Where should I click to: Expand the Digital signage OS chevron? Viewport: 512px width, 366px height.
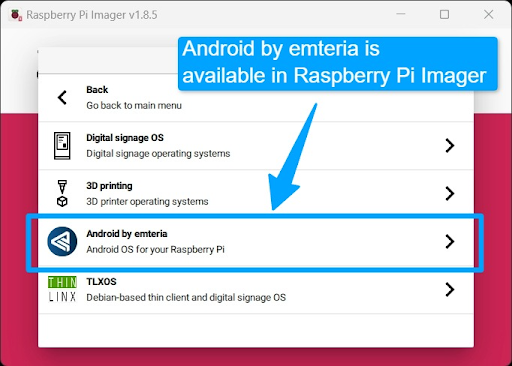[450, 146]
